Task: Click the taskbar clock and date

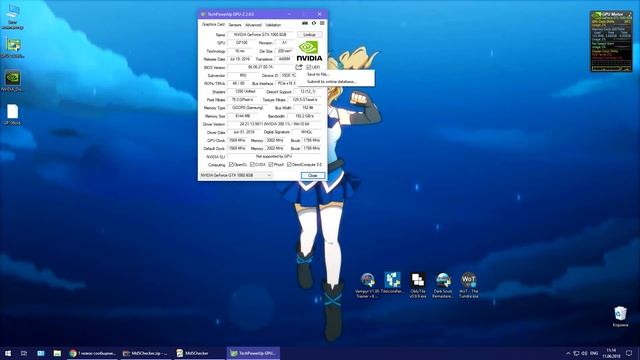Action: click(611, 353)
